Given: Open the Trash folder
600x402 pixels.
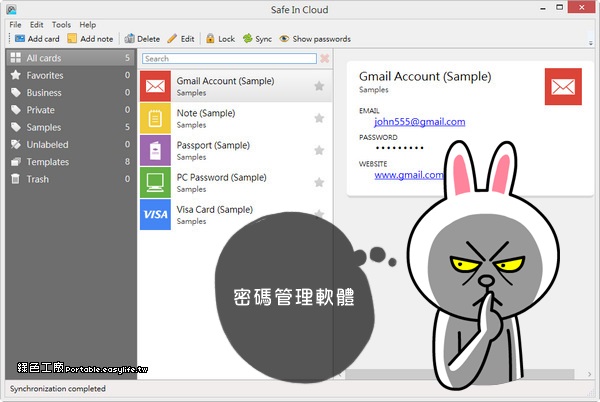Looking at the screenshot, I should 71,179.
